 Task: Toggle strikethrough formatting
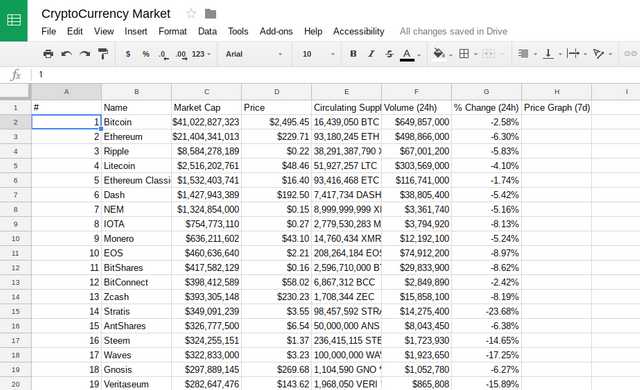click(x=389, y=54)
